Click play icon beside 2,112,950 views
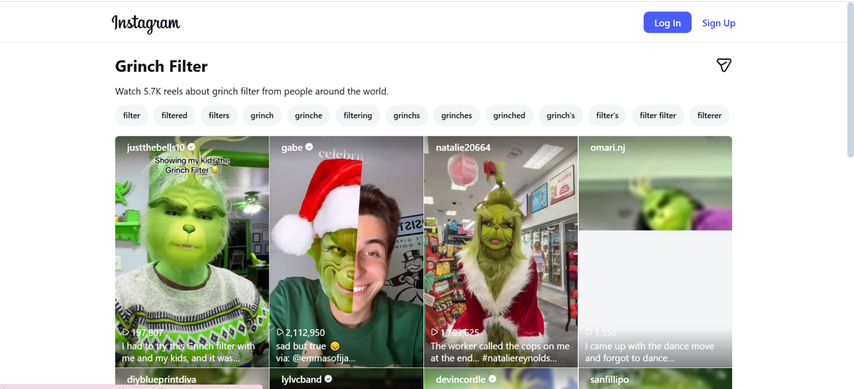 point(280,332)
